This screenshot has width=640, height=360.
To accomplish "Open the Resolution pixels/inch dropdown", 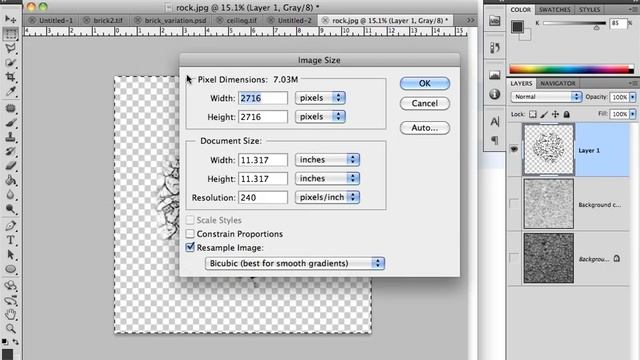I will (x=327, y=197).
